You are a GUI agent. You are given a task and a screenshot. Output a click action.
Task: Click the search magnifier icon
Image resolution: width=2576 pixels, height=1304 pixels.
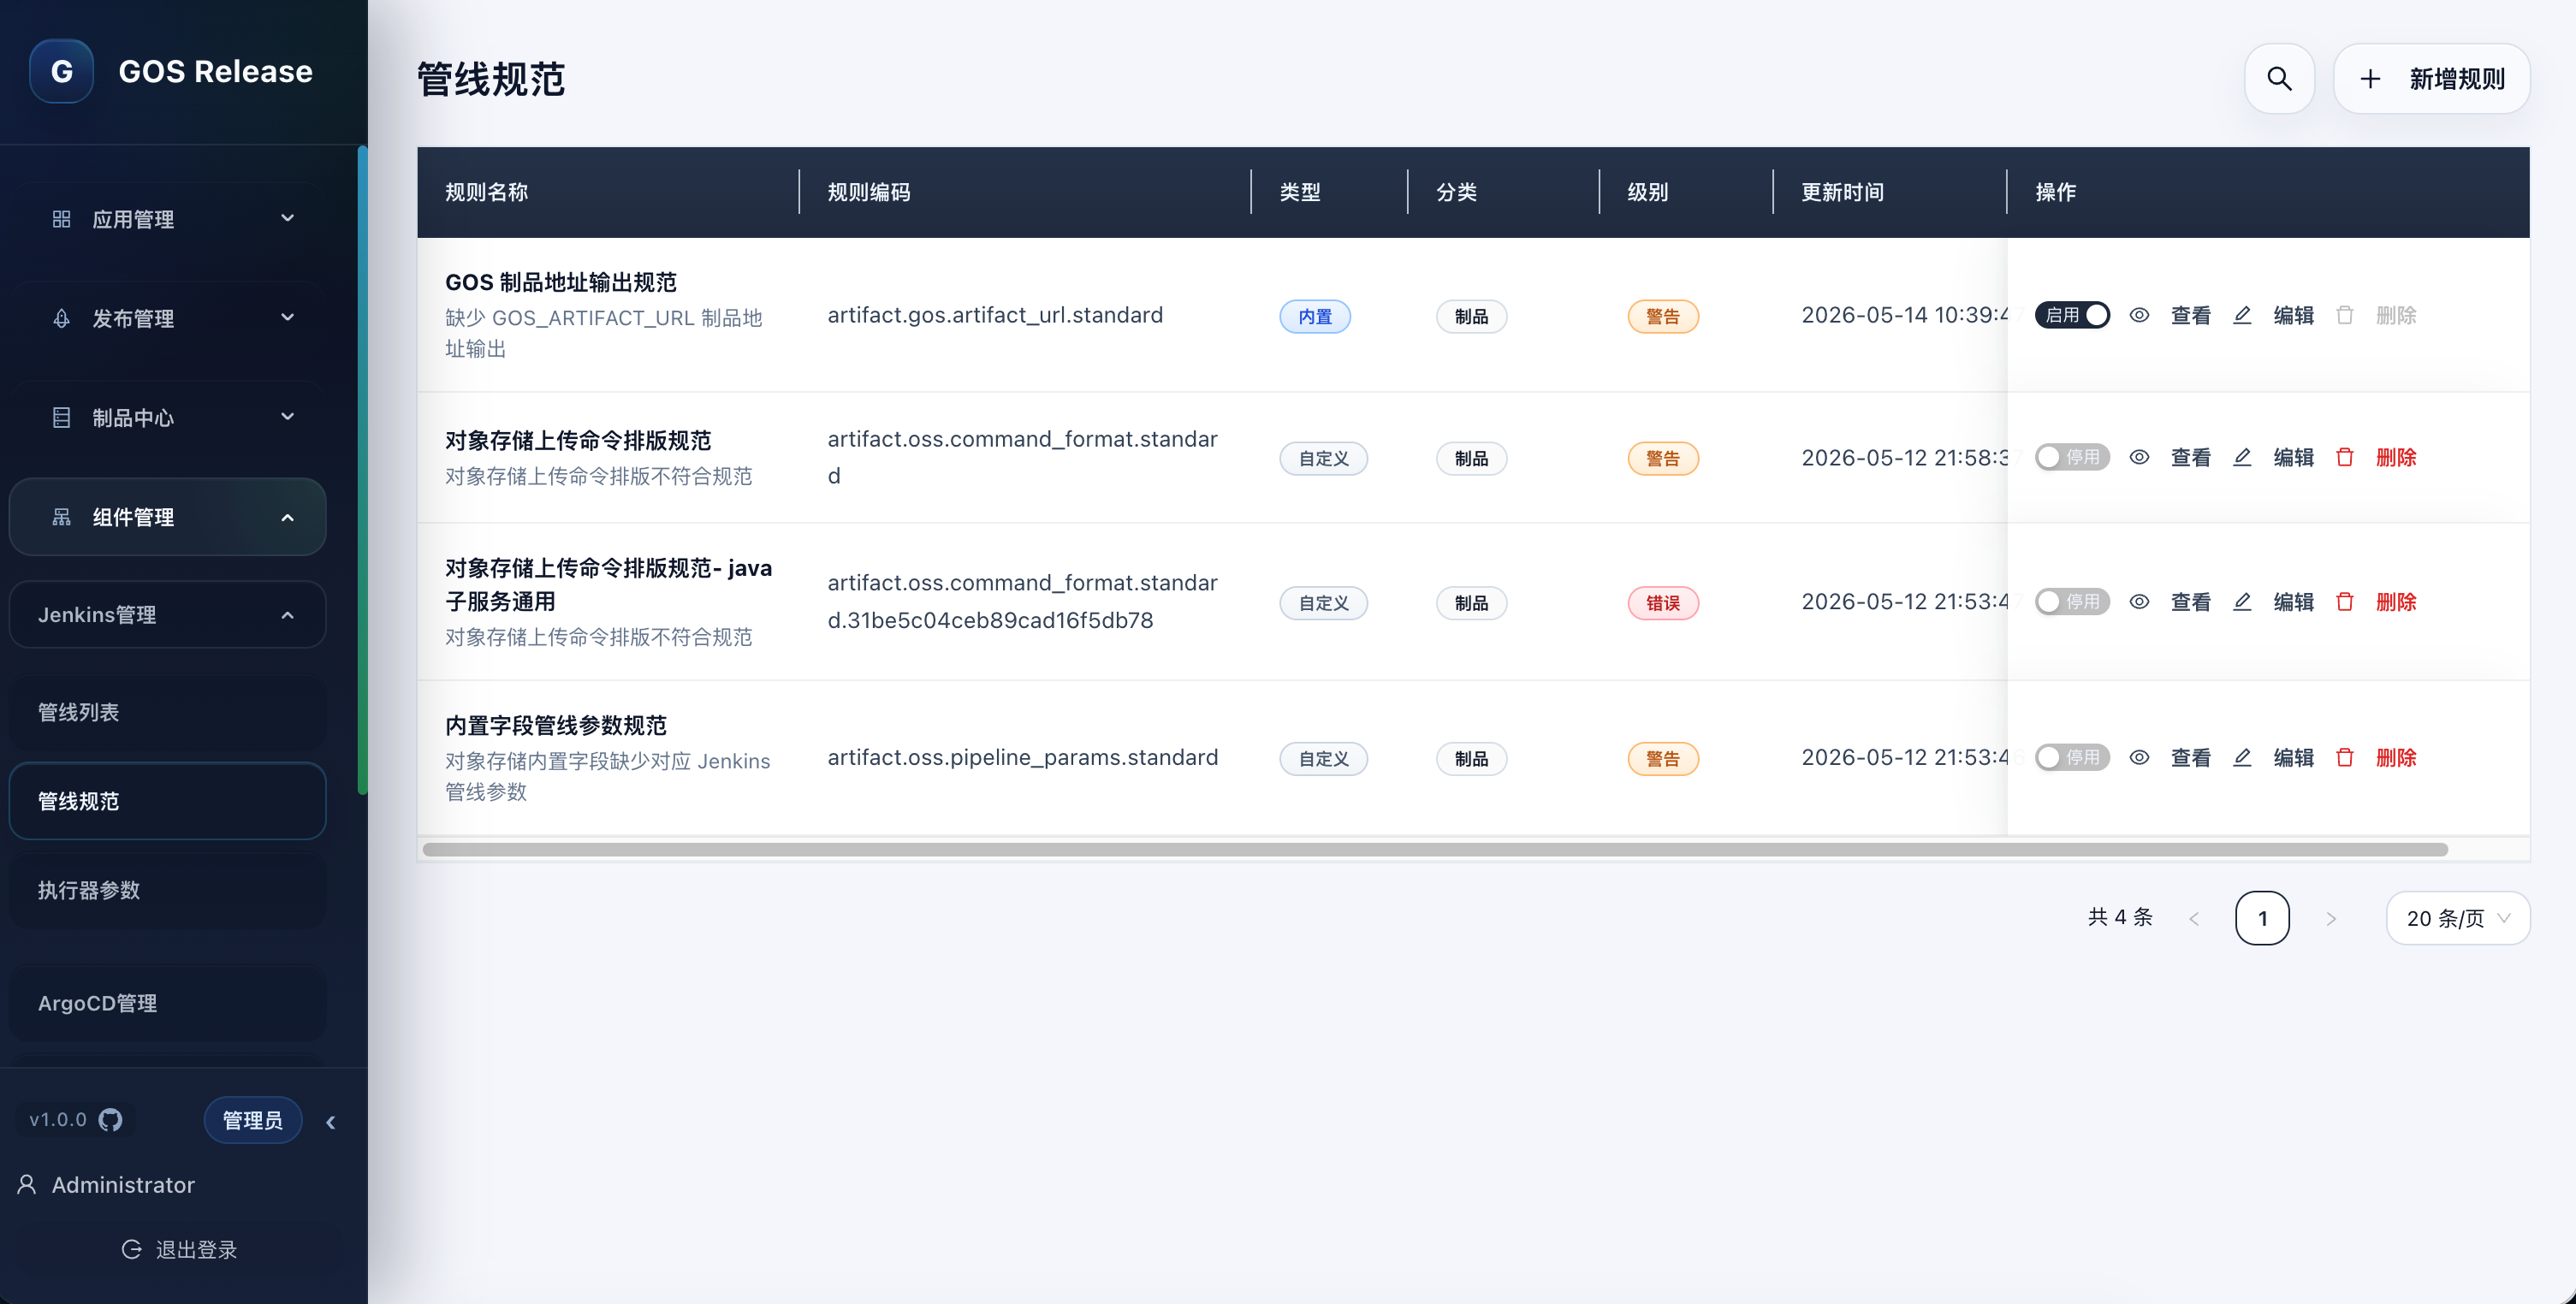coord(2279,78)
